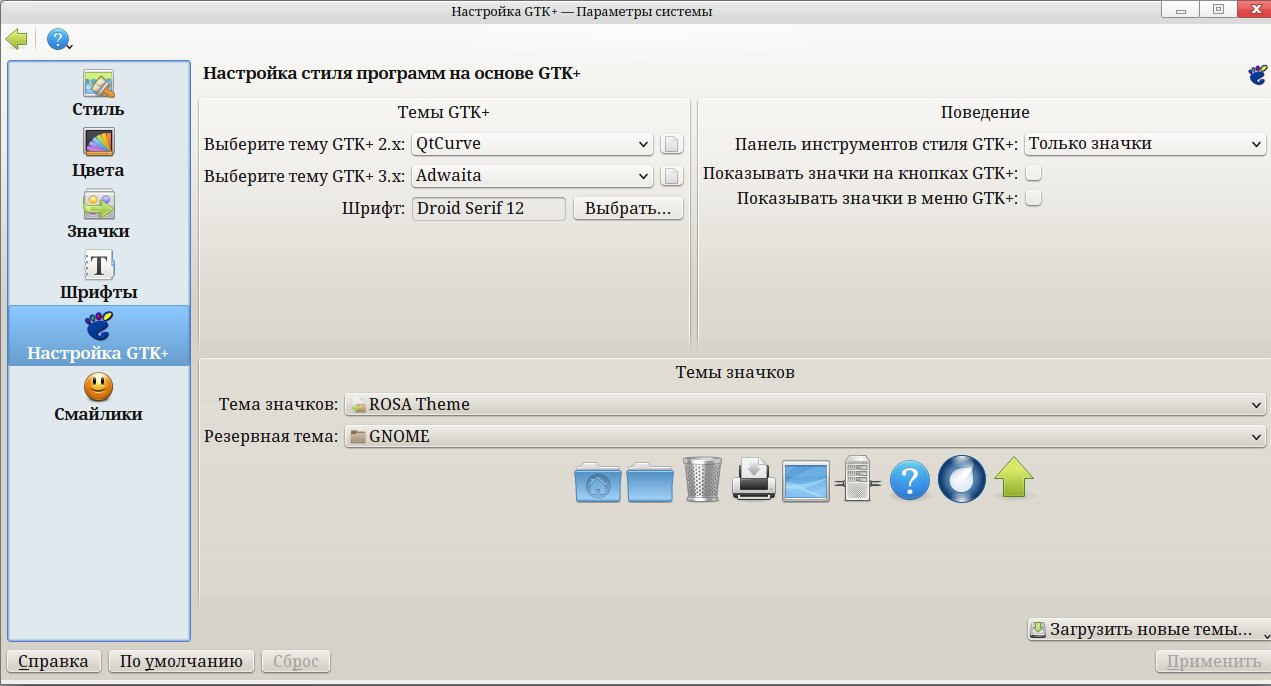Viewport: 1271px width, 686px height.
Task: Click the network server preview icon
Action: 858,479
